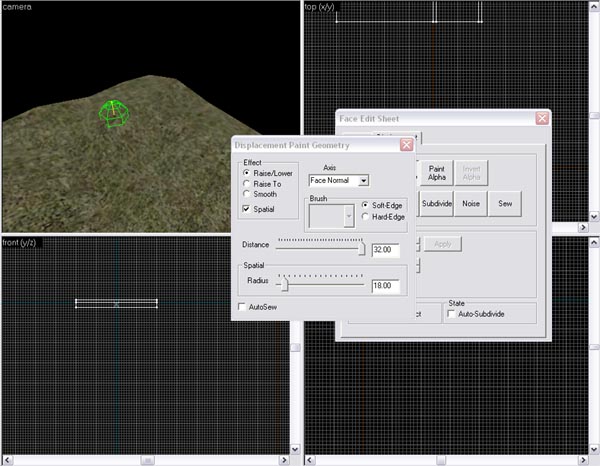
Task: Click the green brush sphere on the terrain
Action: coord(114,113)
